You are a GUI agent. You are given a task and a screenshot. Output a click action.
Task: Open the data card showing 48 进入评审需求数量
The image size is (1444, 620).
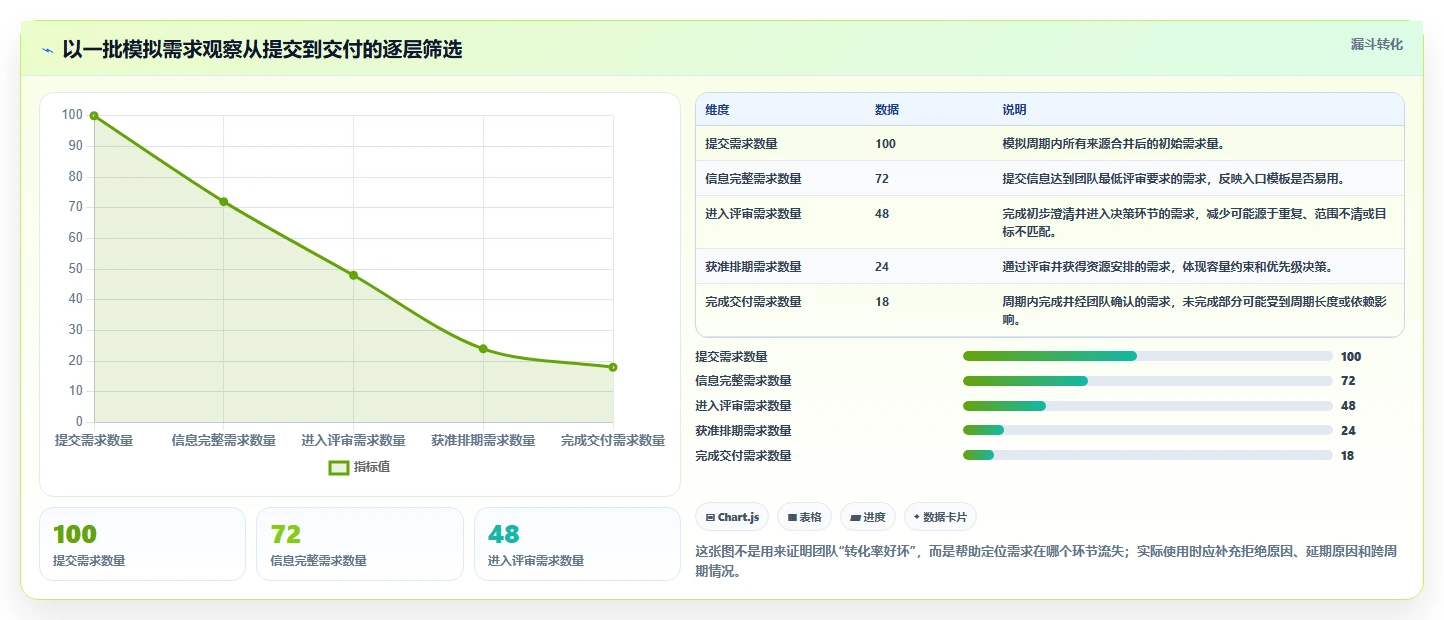tap(577, 544)
